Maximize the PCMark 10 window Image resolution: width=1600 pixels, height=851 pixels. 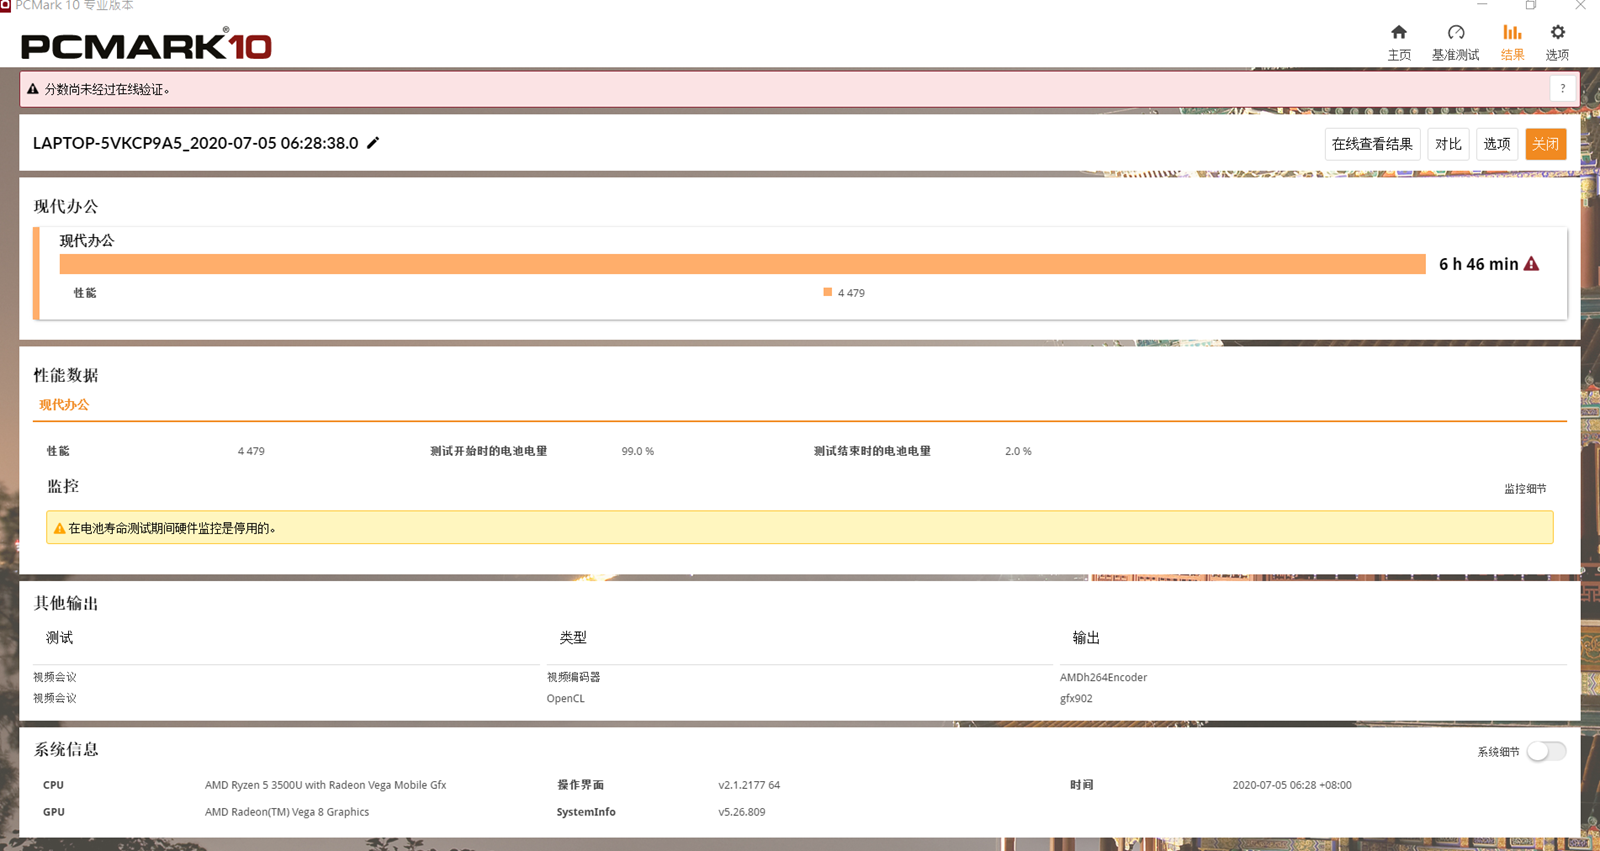tap(1530, 6)
